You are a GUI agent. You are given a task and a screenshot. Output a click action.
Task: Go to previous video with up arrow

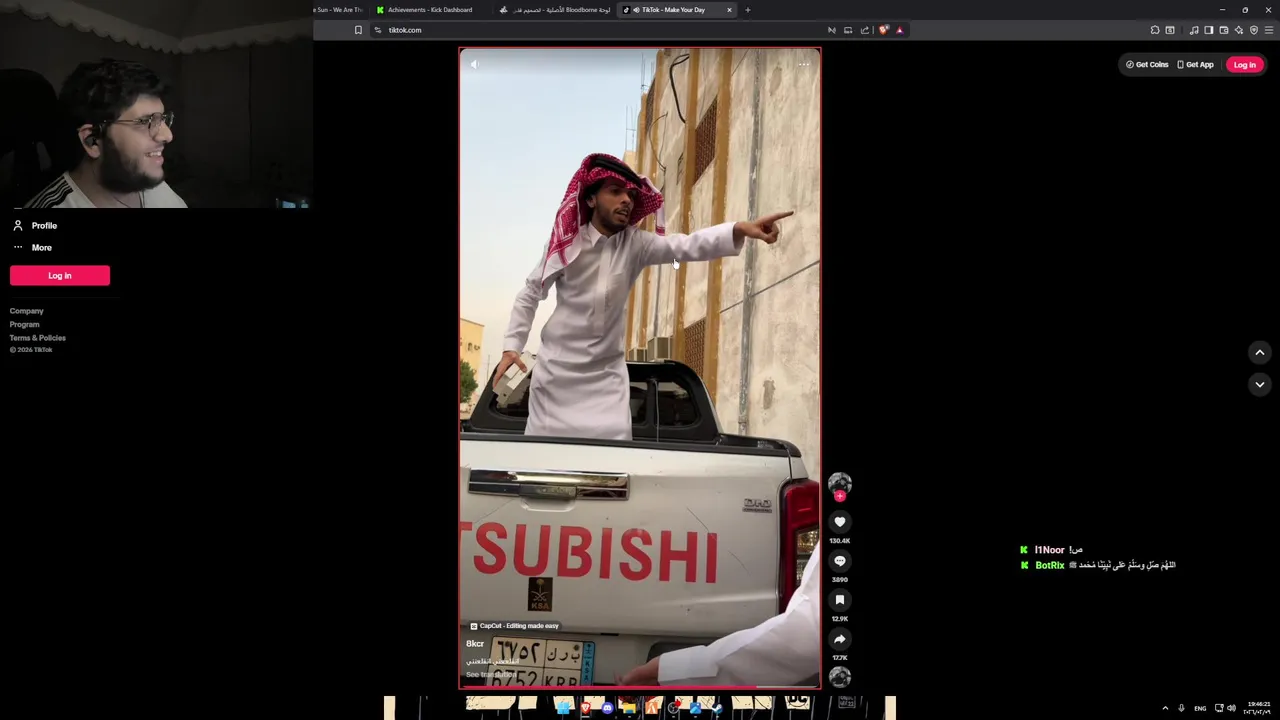[x=1260, y=352]
